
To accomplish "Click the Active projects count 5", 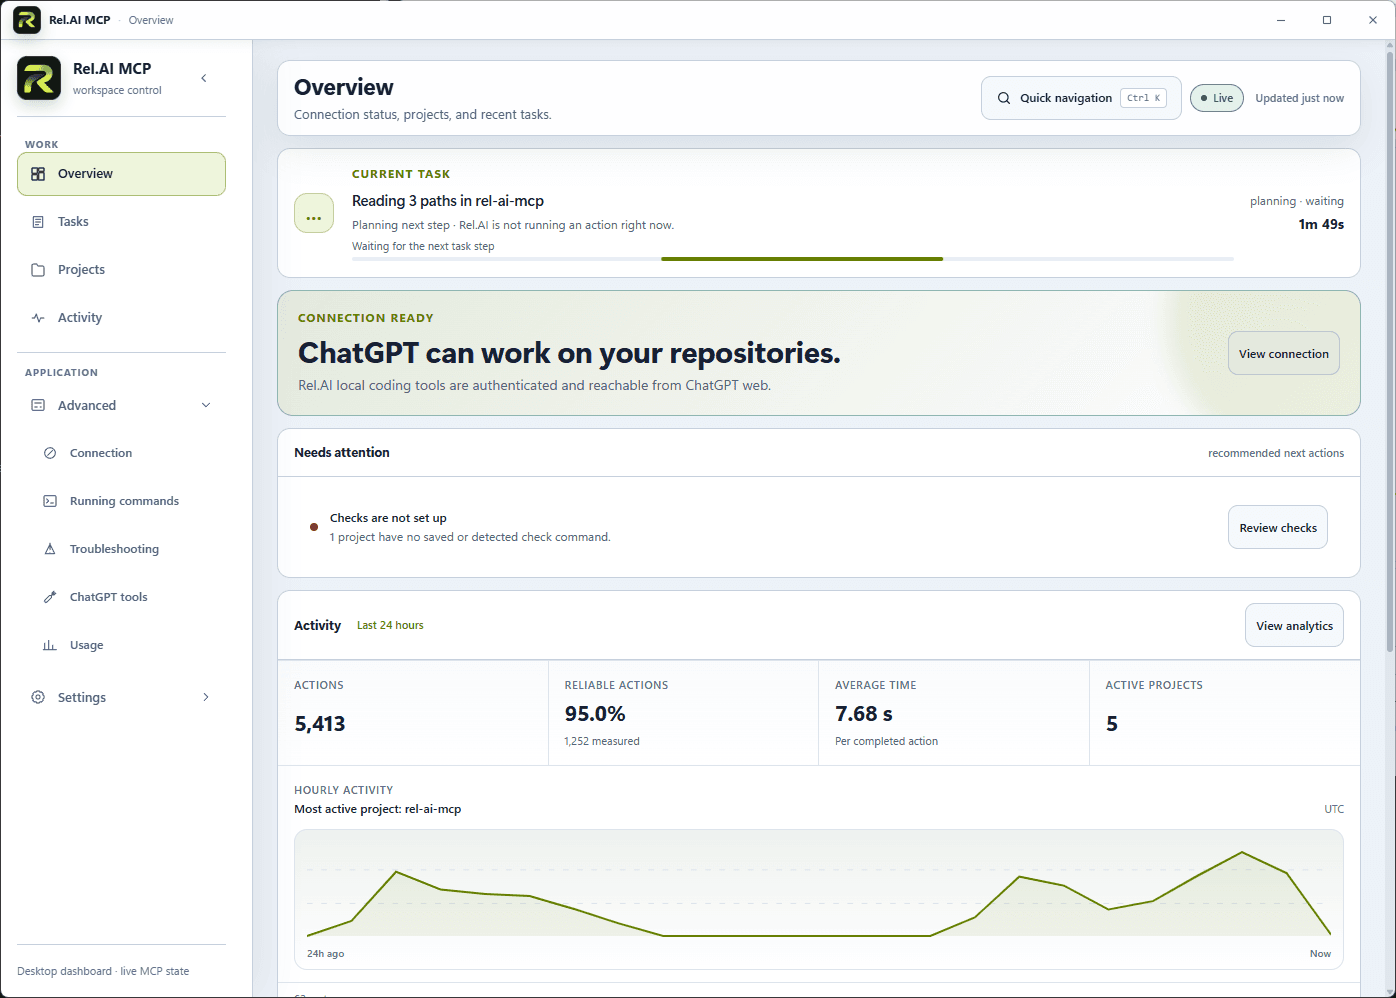I will 1112,724.
